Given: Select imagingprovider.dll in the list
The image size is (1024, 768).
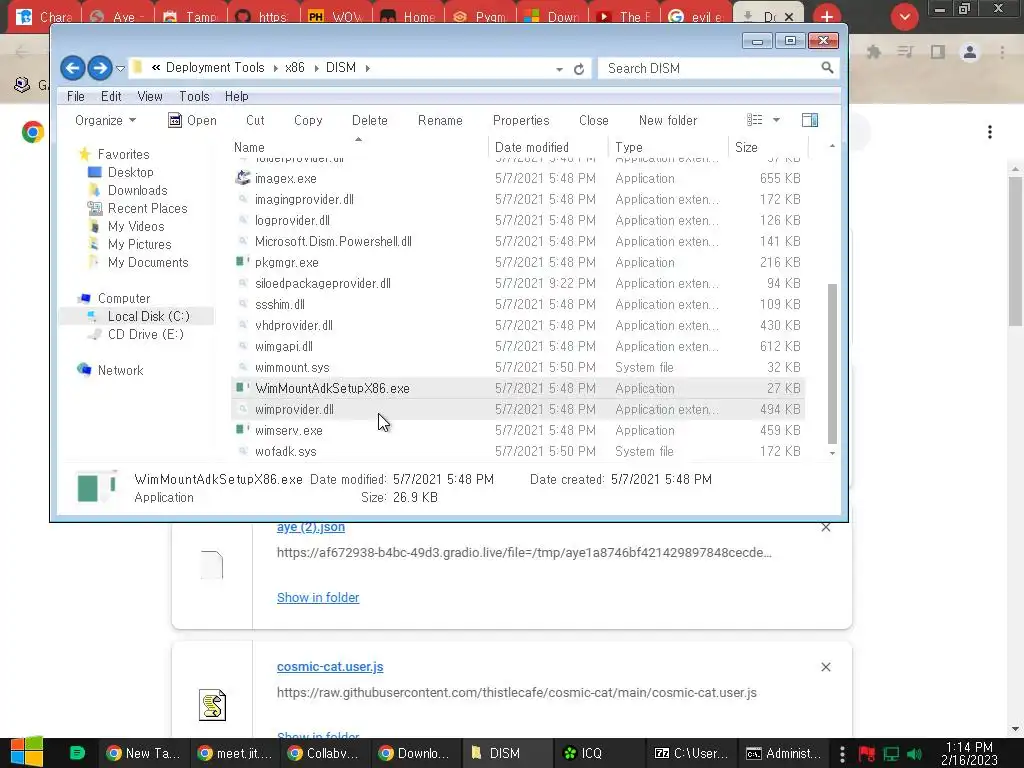Looking at the screenshot, I should [304, 199].
